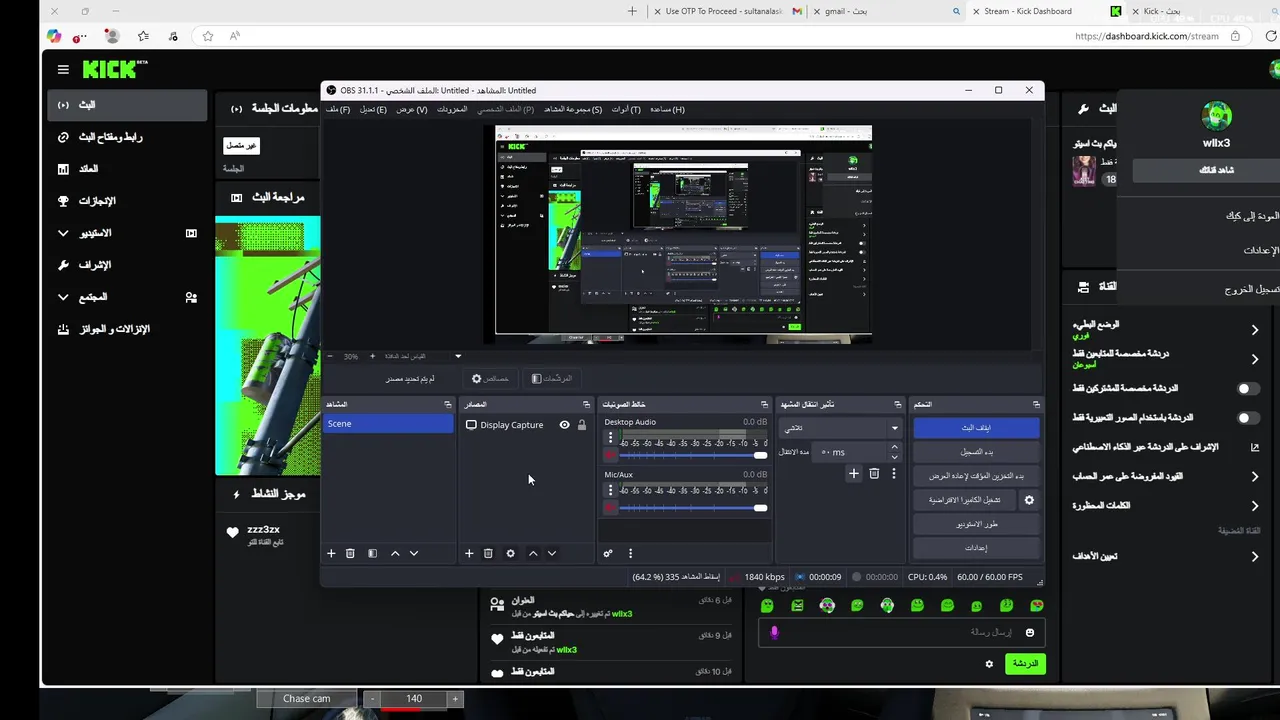Remove the selected source in OBS
Screen dimensions: 1280x720
tap(488, 553)
